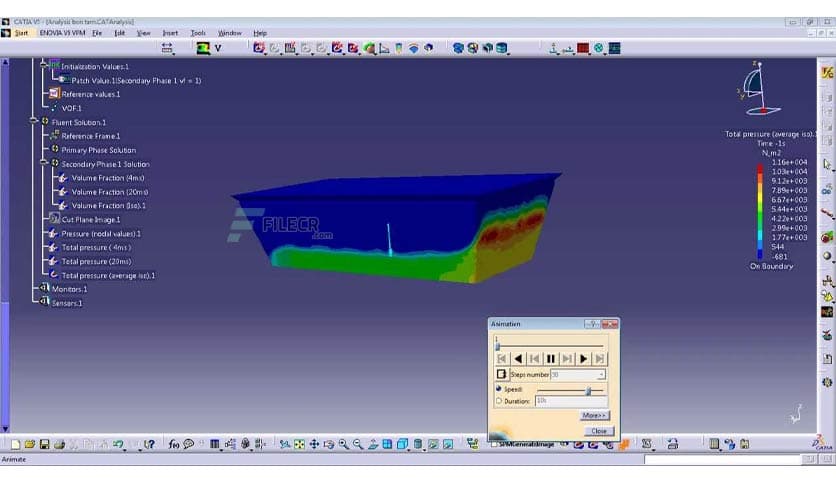Click the Isometric view cube icon
This screenshot has width=836, height=484.
coord(403,444)
